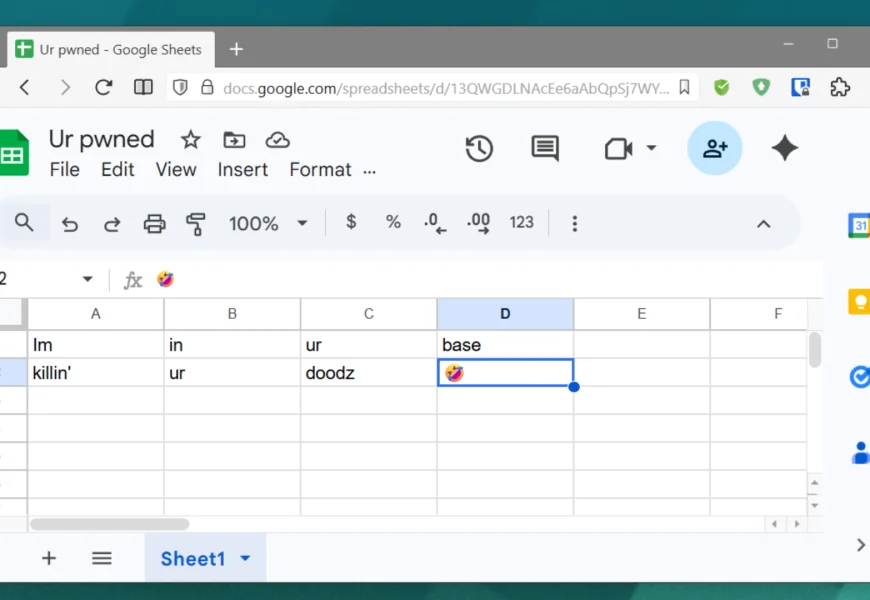The width and height of the screenshot is (870, 600).
Task: Click the vertical scrollbar thumb
Action: click(815, 350)
